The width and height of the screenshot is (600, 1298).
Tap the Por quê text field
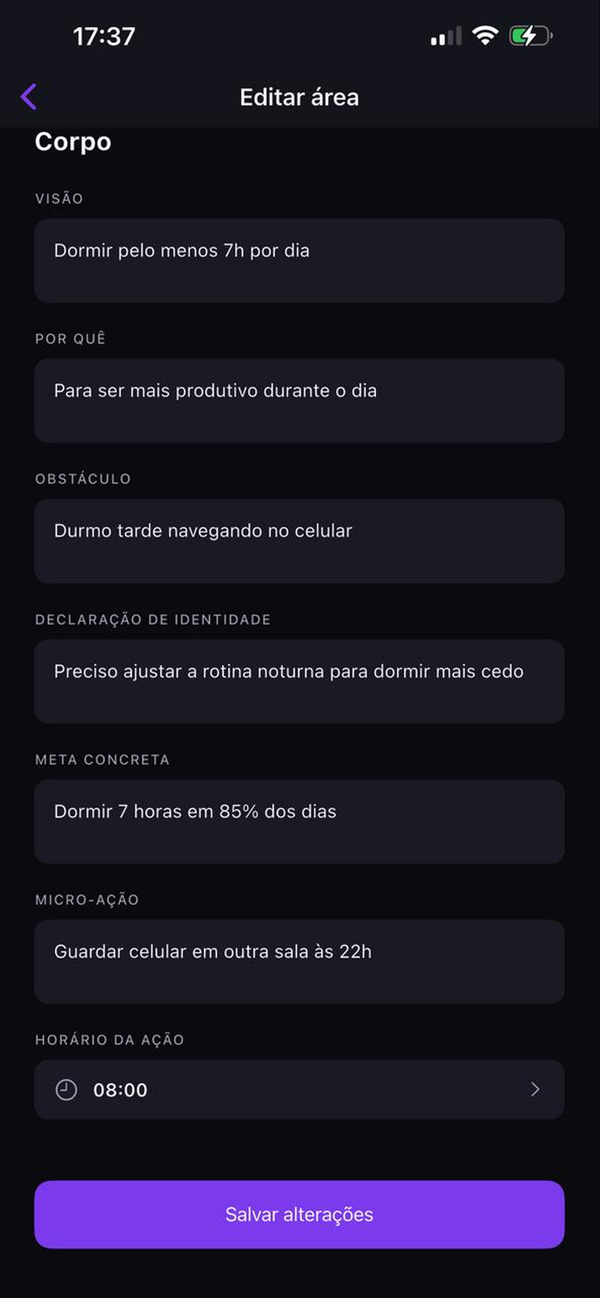pyautogui.click(x=300, y=398)
